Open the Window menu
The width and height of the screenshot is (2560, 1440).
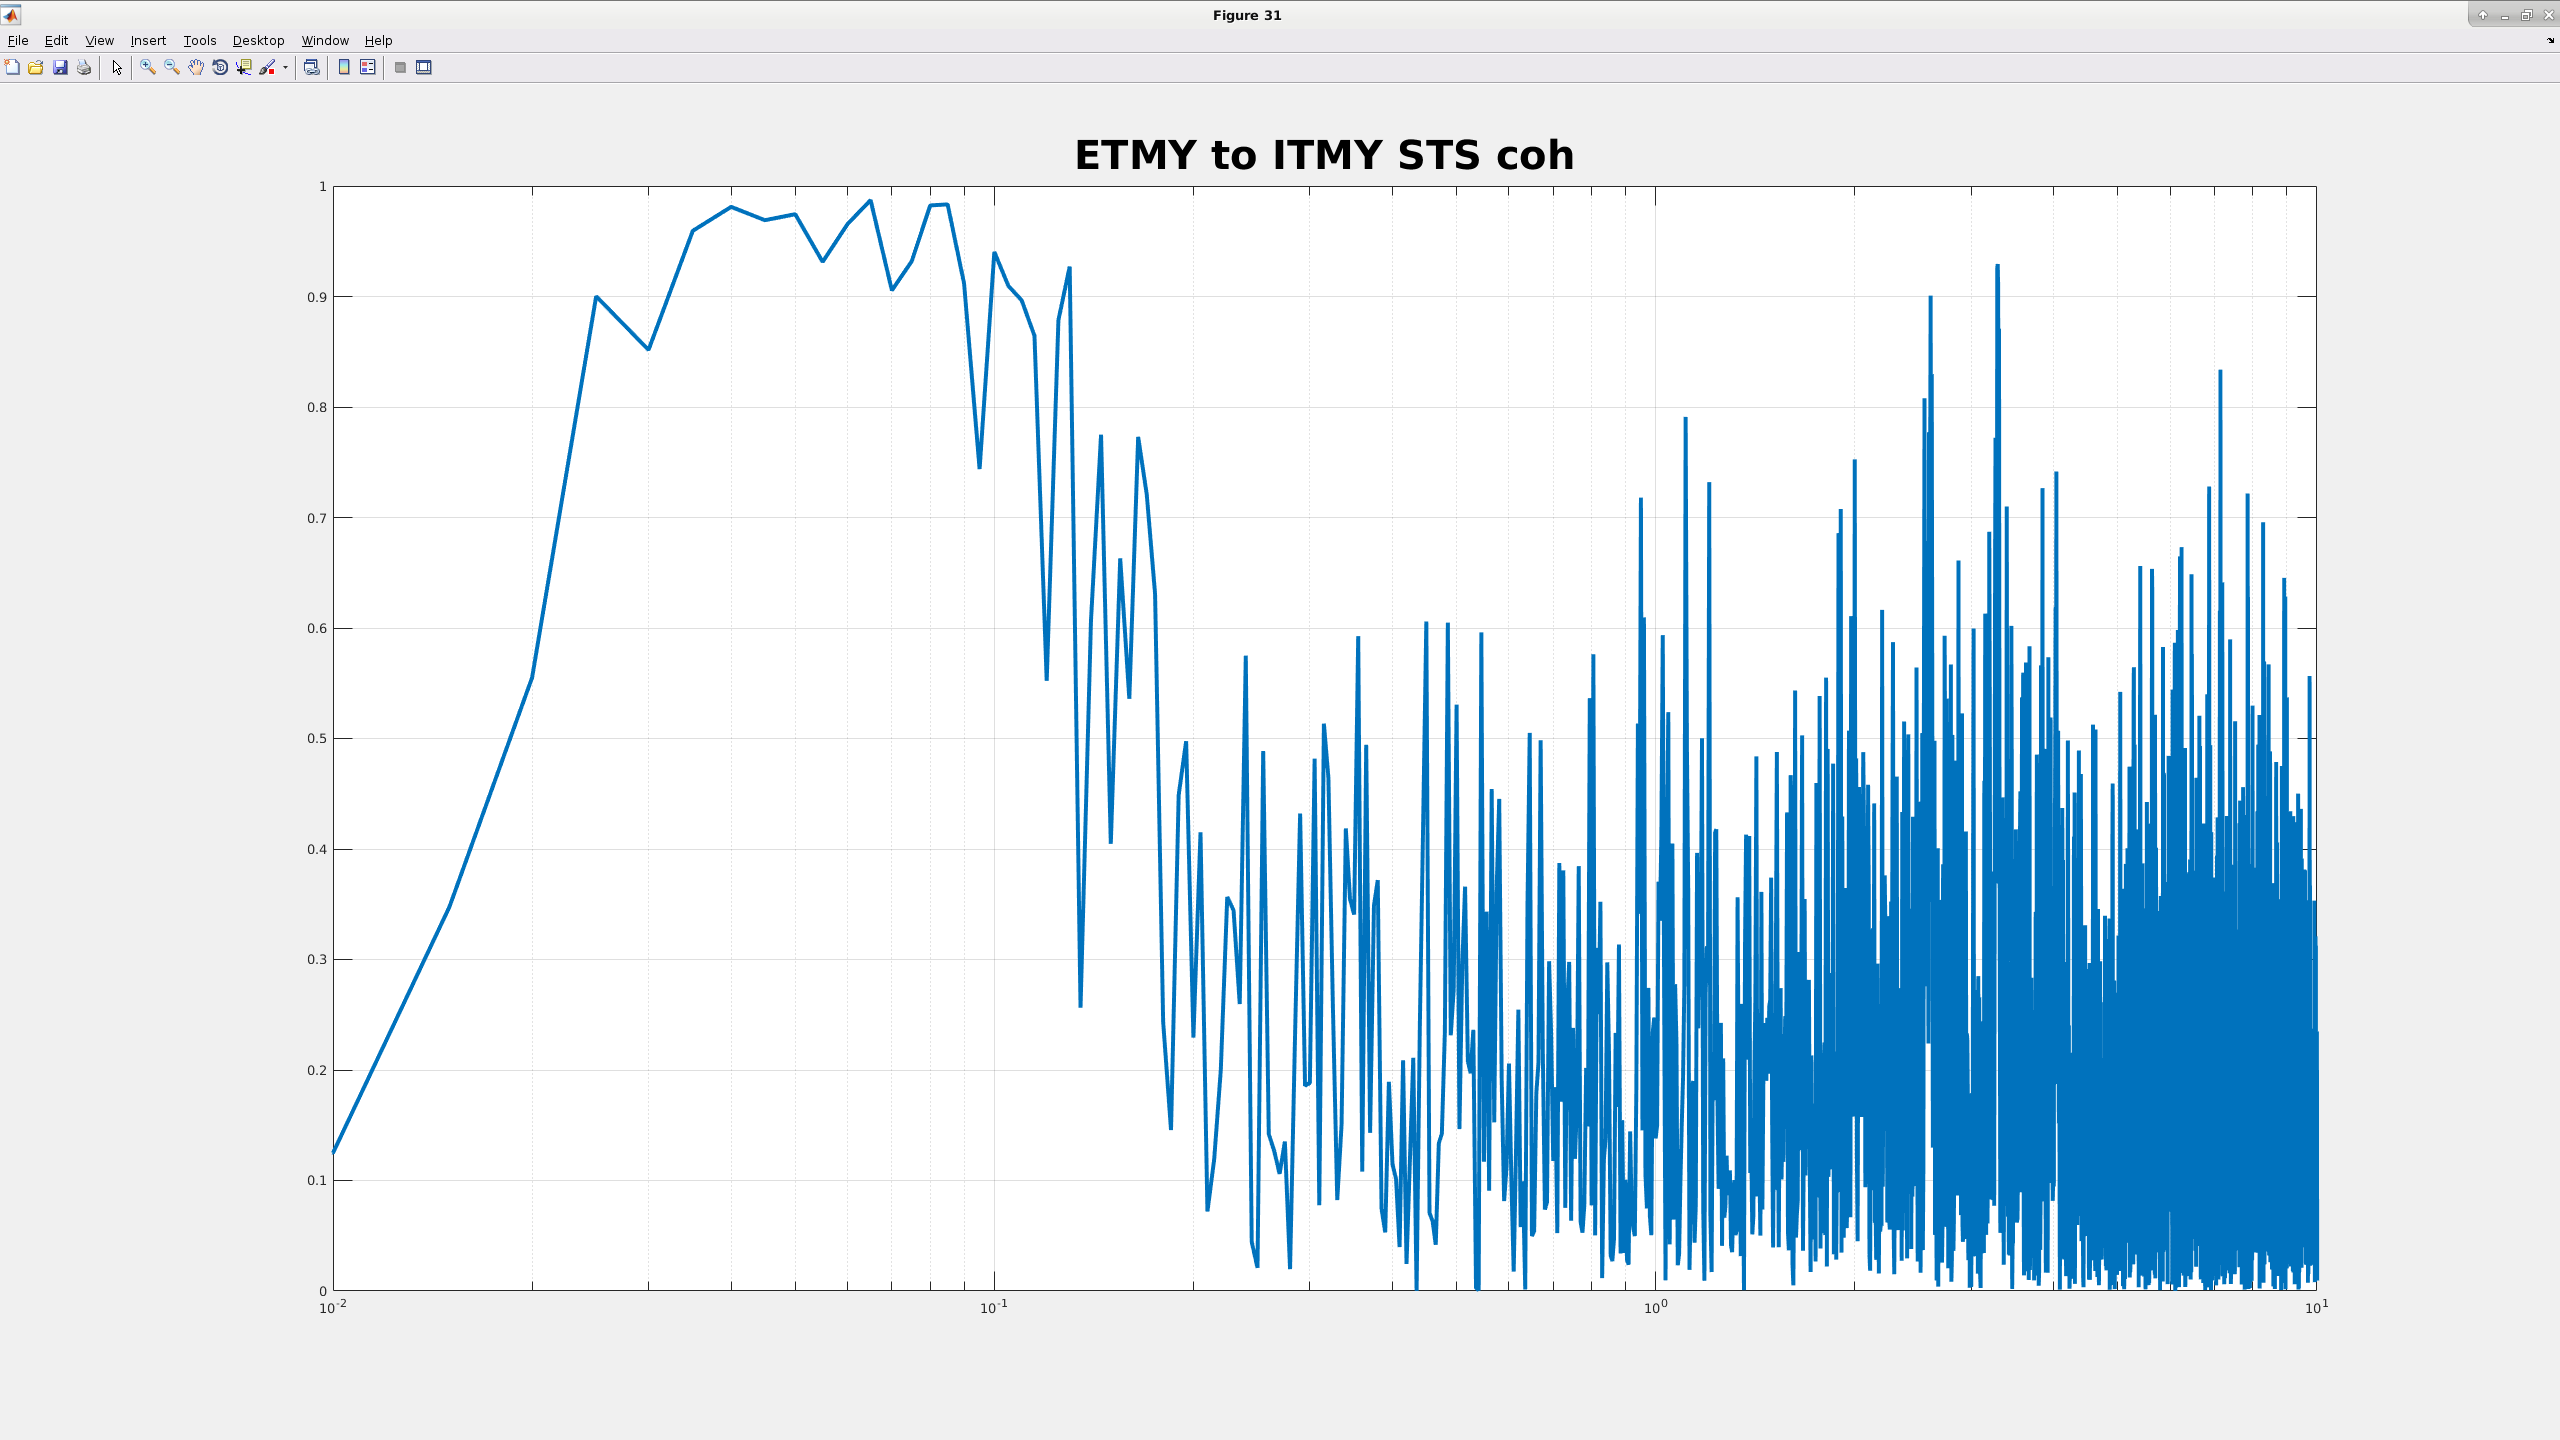click(x=325, y=40)
